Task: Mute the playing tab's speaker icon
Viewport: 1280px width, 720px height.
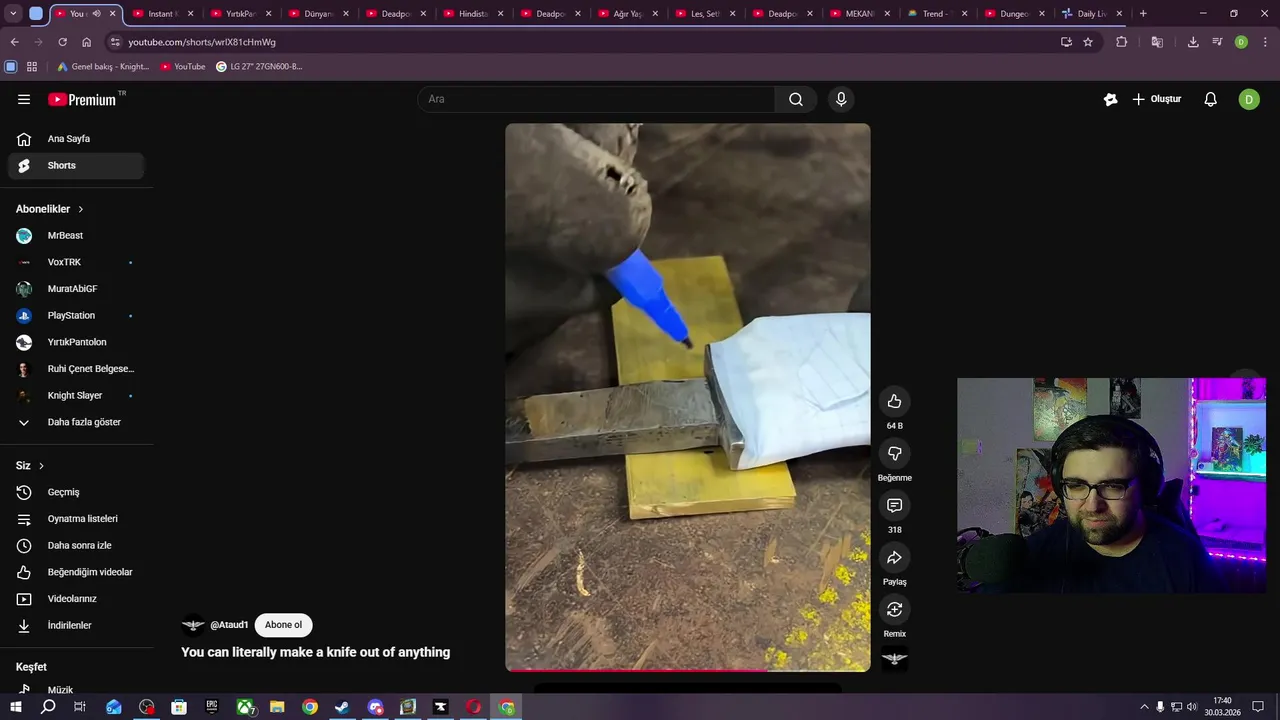Action: coord(97,14)
